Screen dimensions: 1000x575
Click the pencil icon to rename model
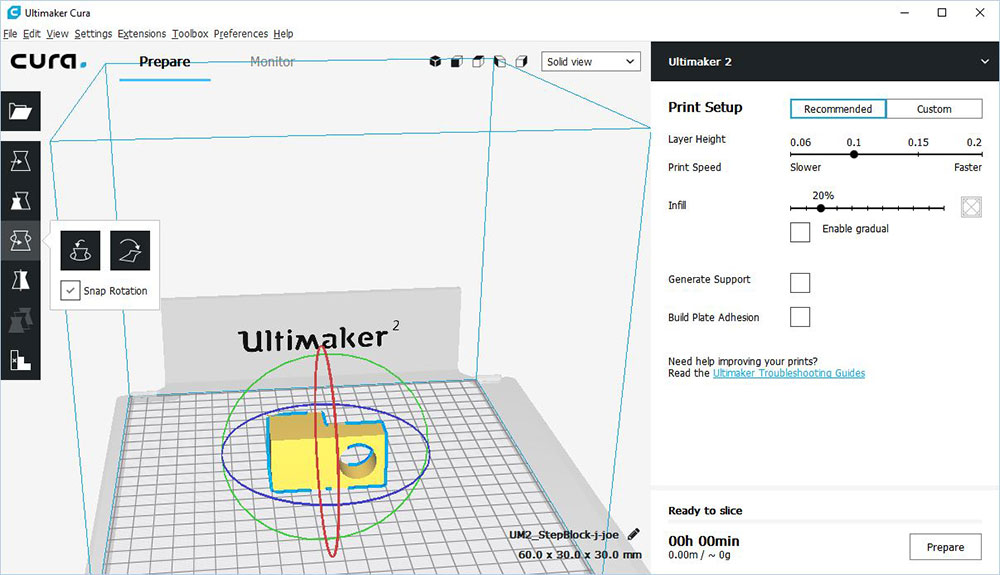coord(634,535)
